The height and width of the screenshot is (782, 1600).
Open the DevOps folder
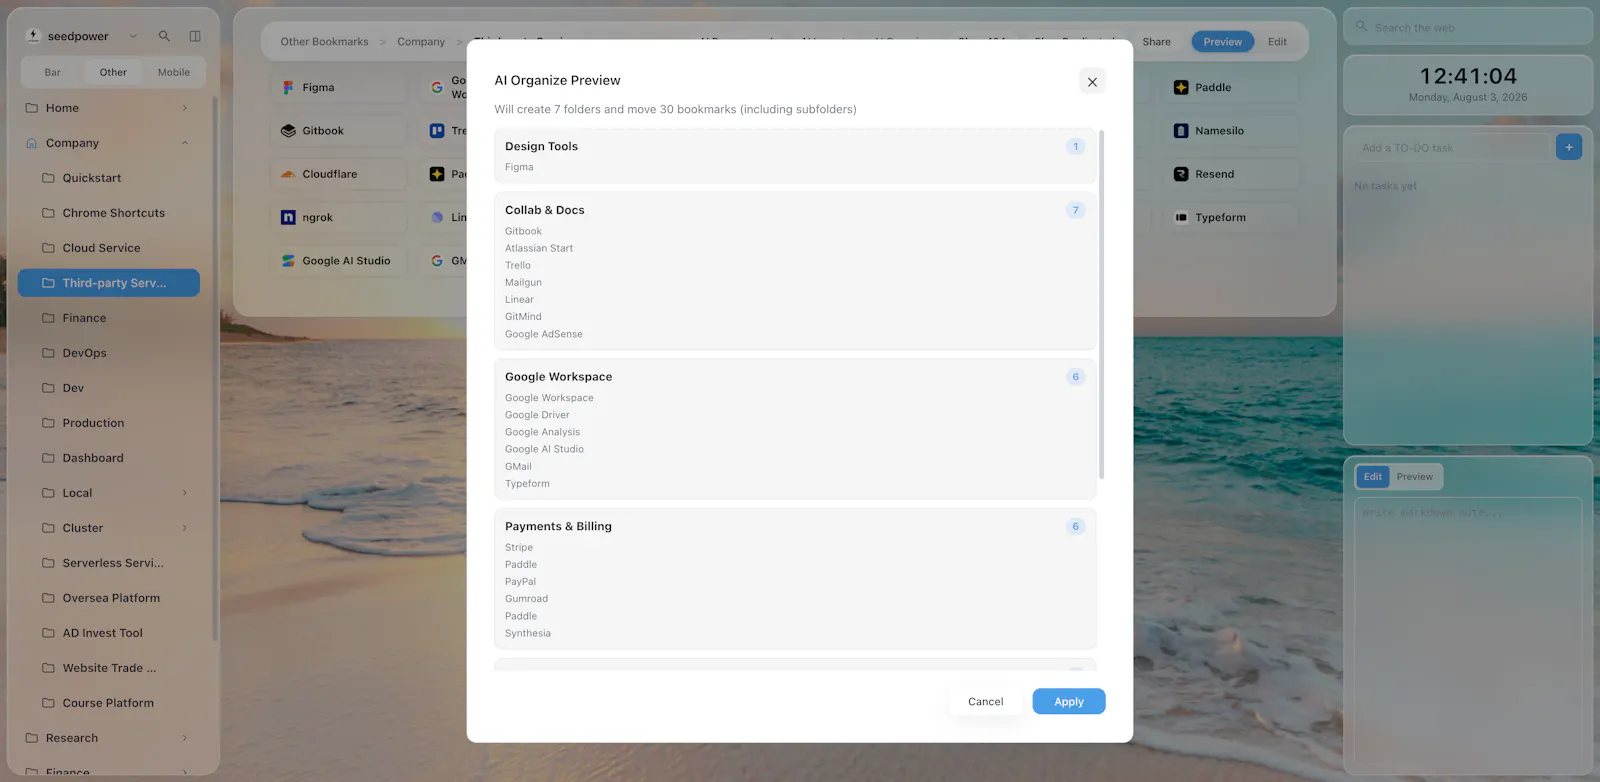[x=109, y=353]
